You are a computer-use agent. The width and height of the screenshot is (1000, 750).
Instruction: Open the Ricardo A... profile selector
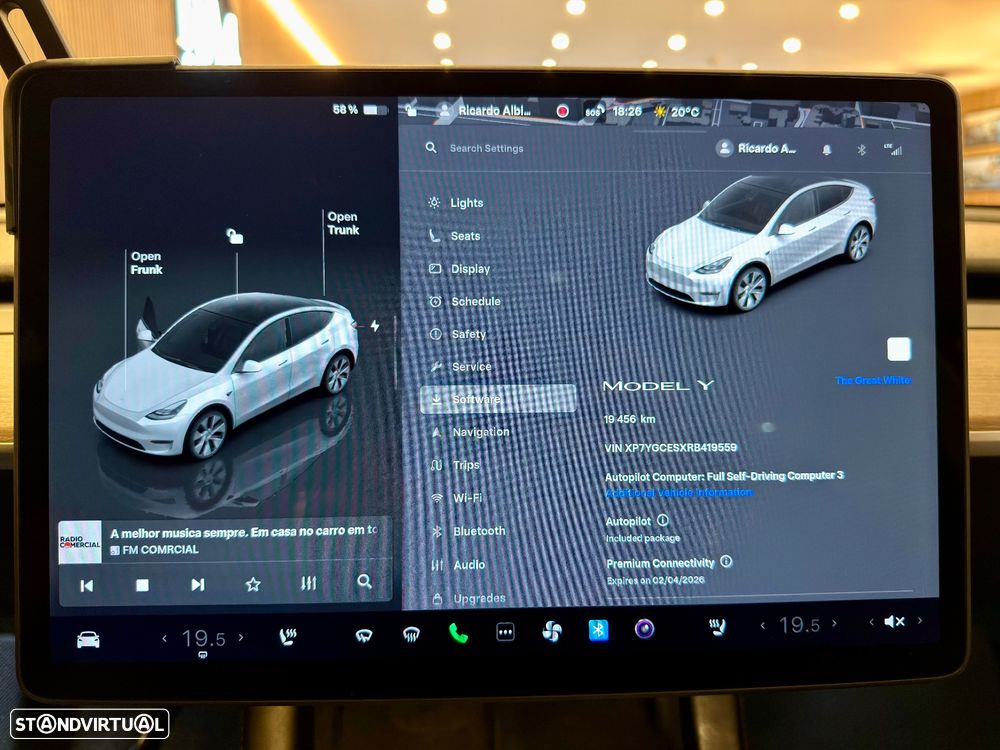(756, 148)
